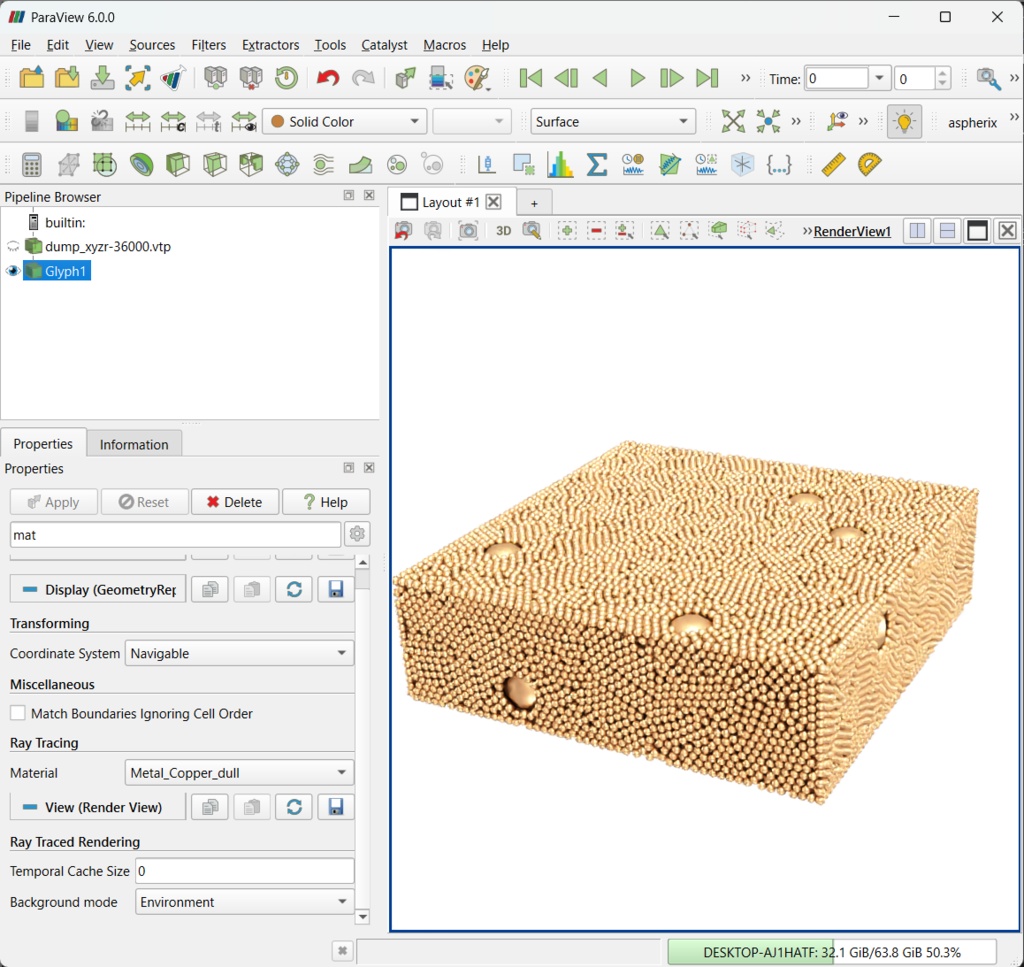This screenshot has height=967, width=1024.
Task: Change the Background mode from Environment
Action: pos(243,902)
